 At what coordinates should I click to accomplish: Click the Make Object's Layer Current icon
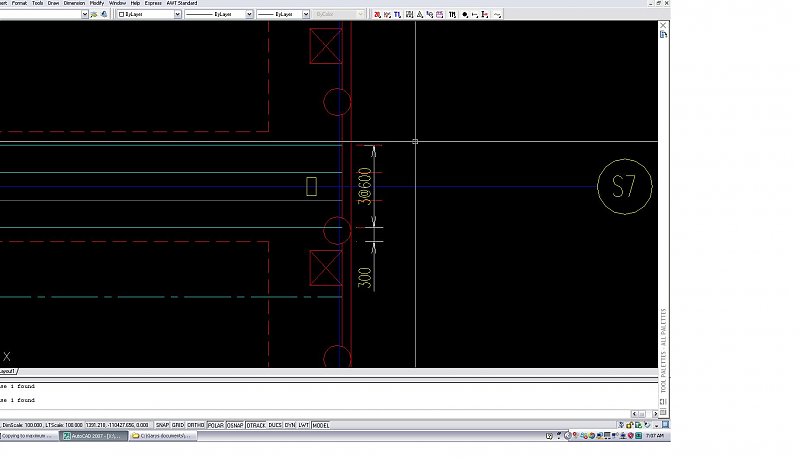click(x=94, y=14)
